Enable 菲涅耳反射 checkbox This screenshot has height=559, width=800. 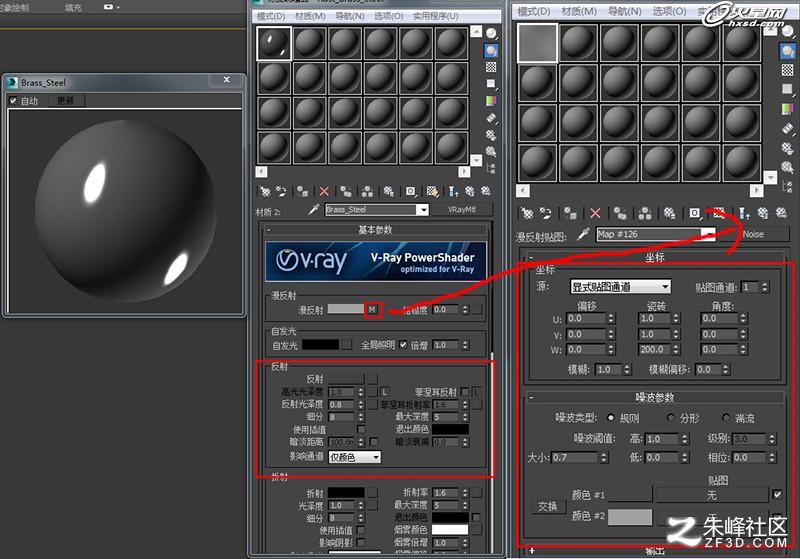pyautogui.click(x=464, y=392)
